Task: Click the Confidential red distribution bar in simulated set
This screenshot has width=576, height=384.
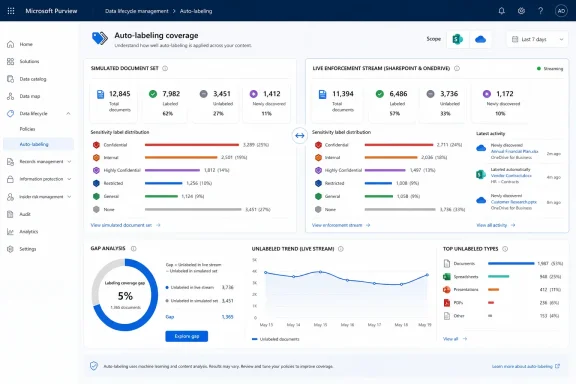Action: pos(192,145)
